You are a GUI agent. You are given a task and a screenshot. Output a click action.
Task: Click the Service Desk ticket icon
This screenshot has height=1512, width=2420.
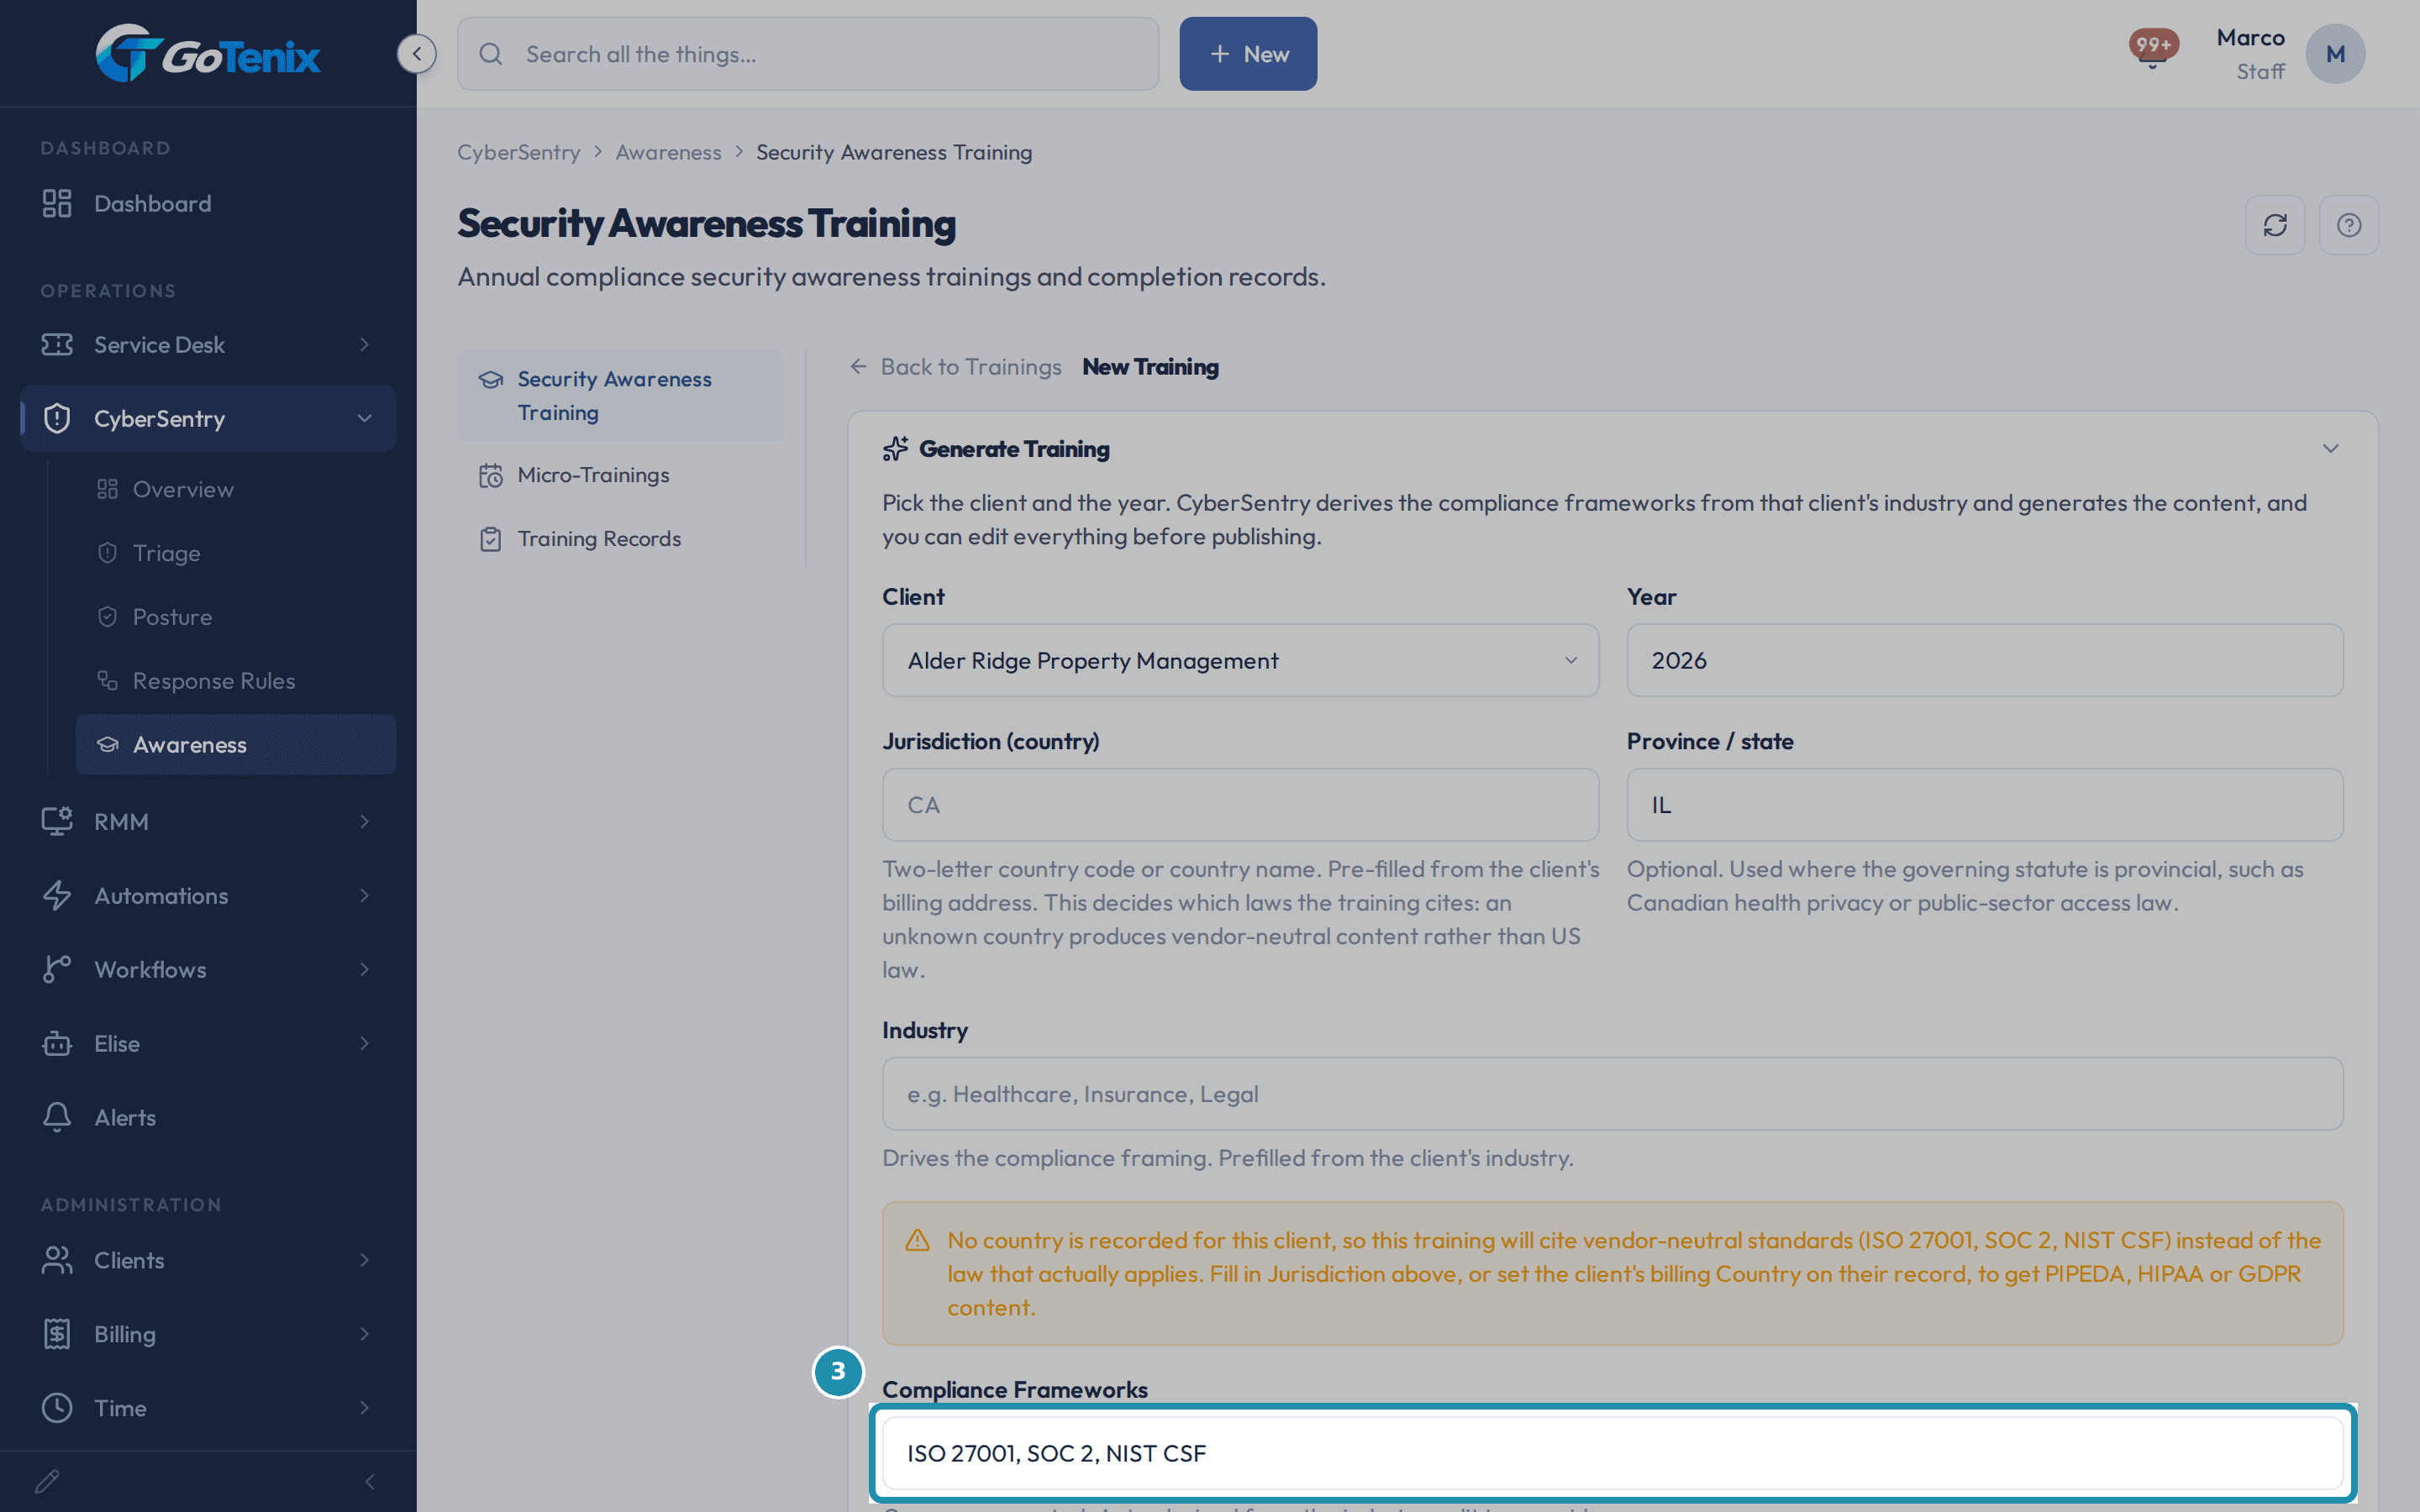(x=57, y=344)
